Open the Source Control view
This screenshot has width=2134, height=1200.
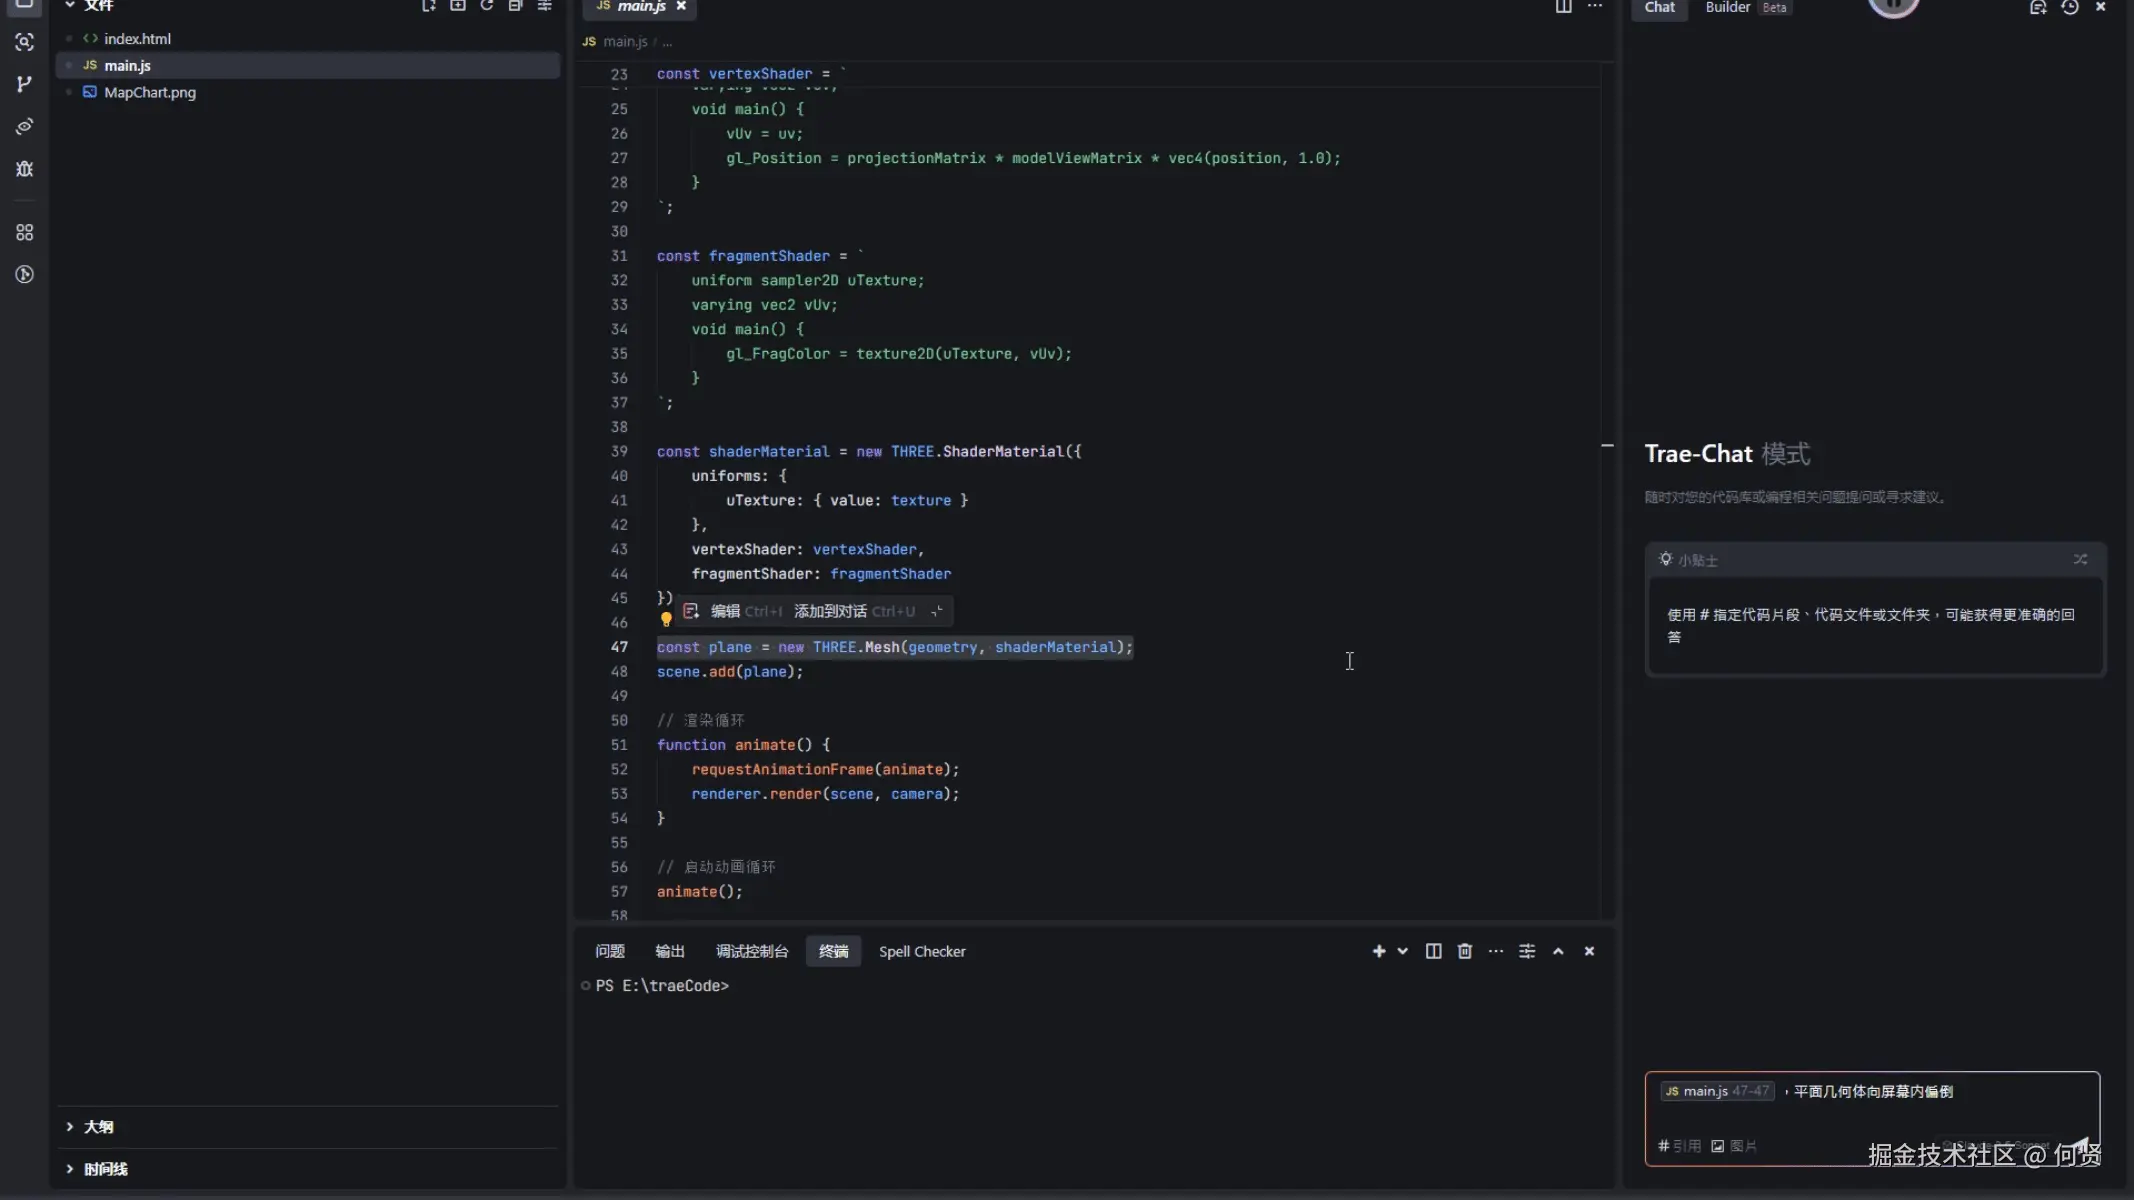[x=24, y=84]
